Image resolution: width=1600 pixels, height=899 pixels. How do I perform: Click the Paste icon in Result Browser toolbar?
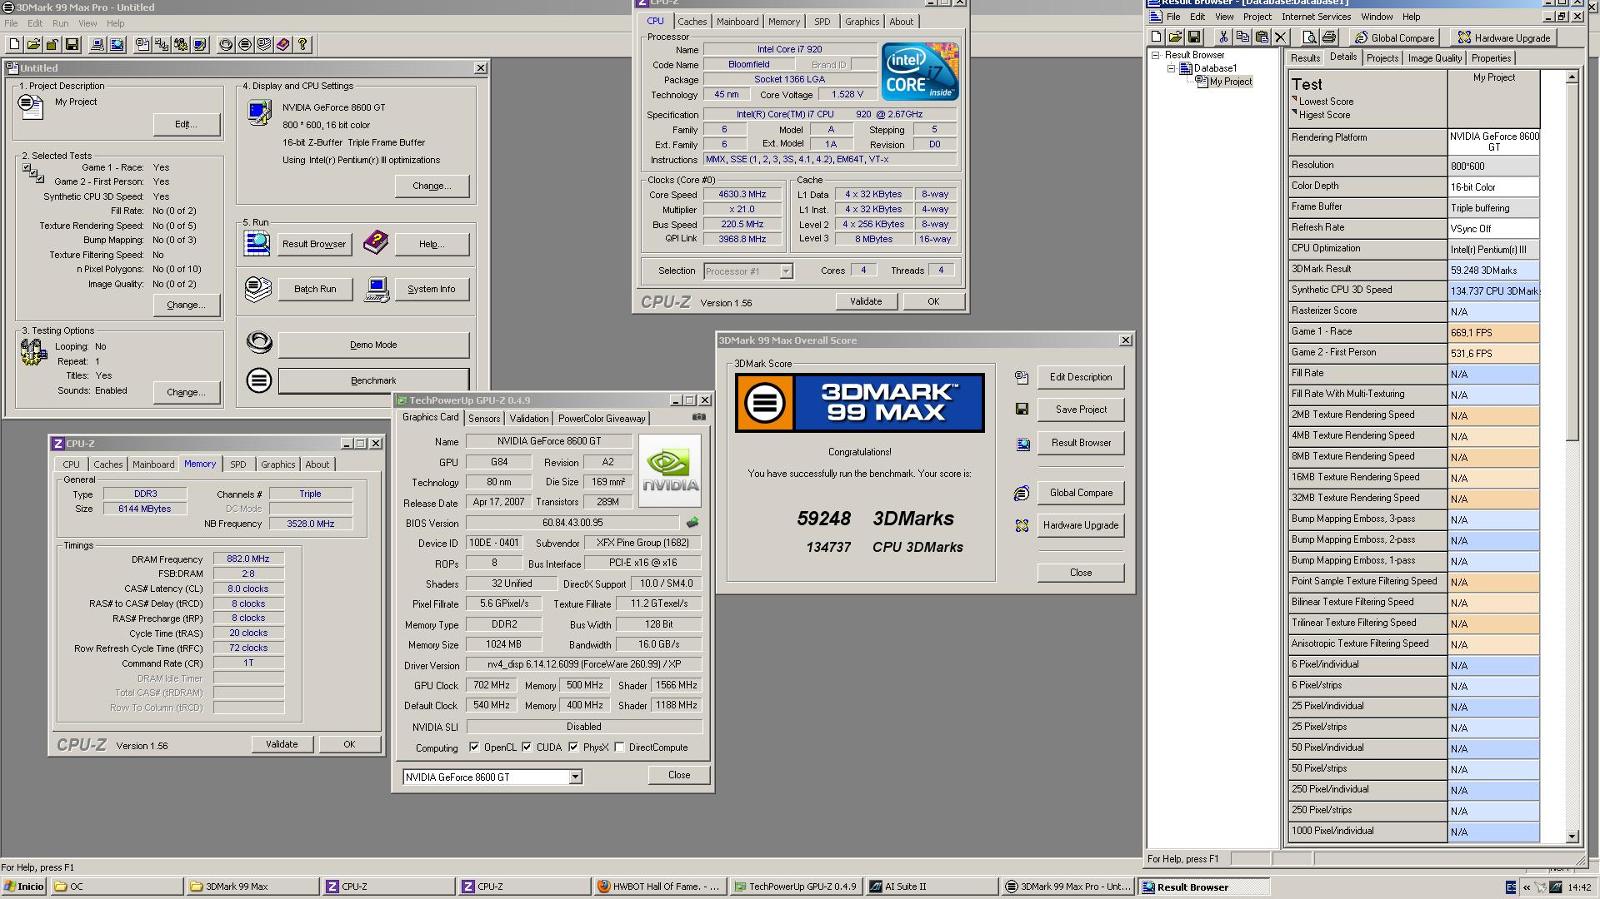click(1262, 37)
